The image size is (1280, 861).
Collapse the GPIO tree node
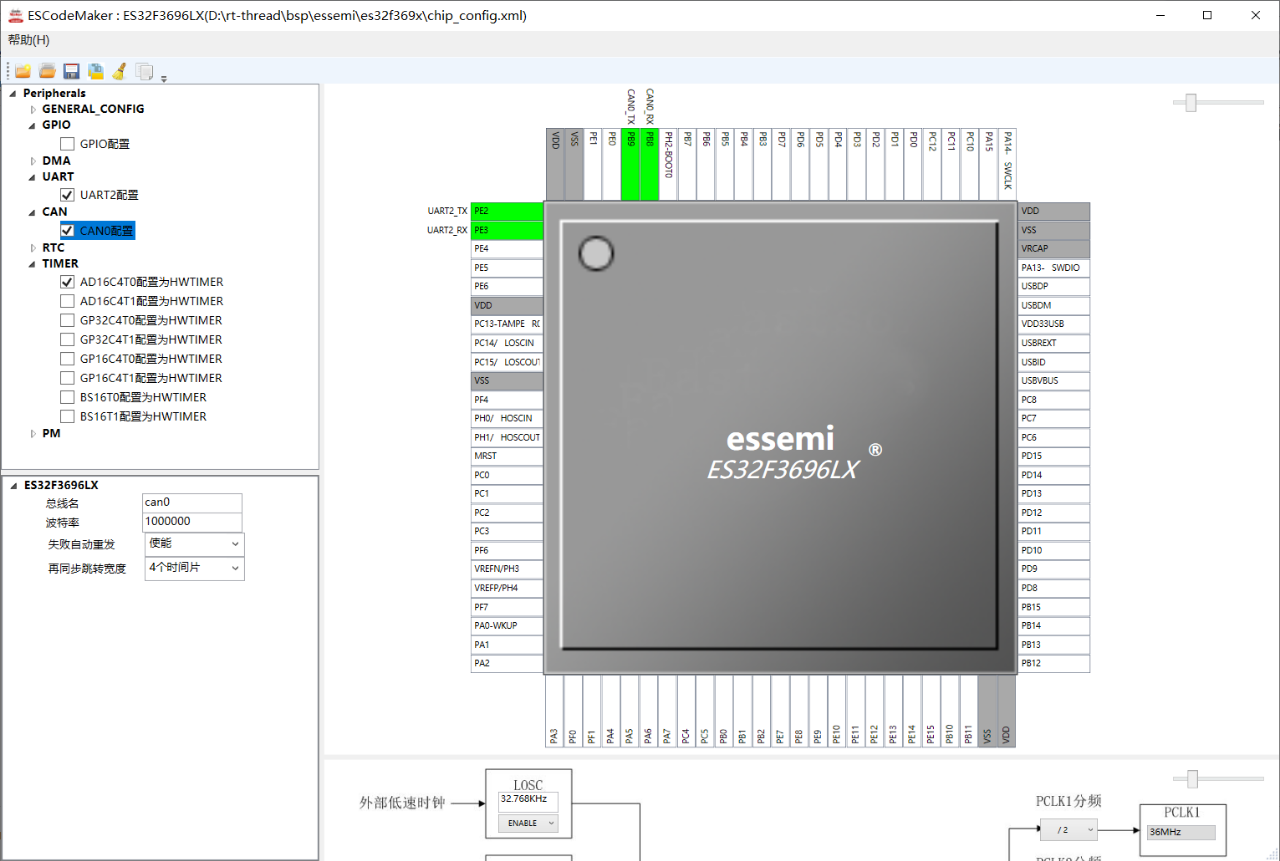click(33, 125)
